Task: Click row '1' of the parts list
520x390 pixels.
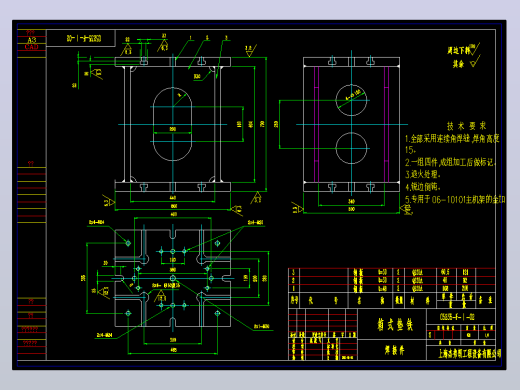Action: tap(392, 289)
